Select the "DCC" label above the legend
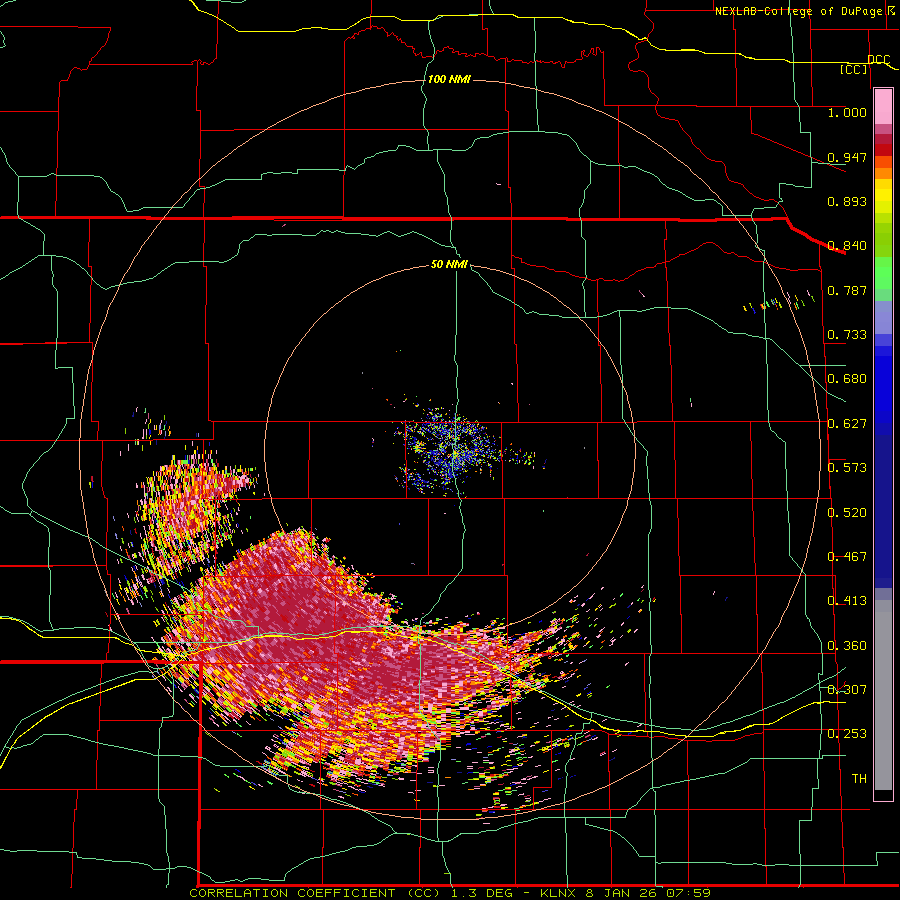This screenshot has width=900, height=900. (x=879, y=59)
